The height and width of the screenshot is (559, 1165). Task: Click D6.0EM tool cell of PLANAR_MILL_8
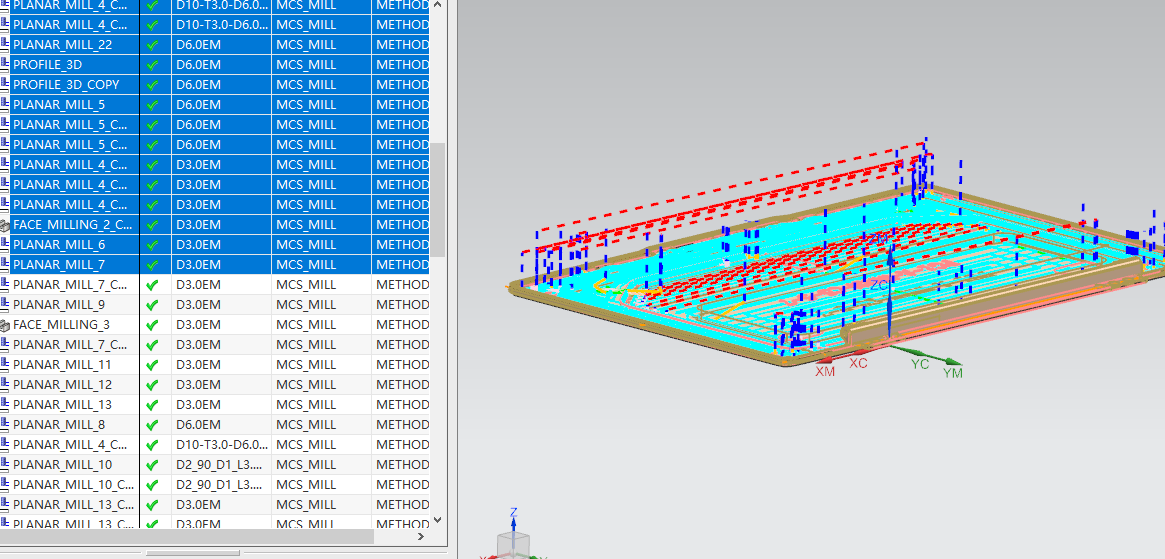(221, 425)
